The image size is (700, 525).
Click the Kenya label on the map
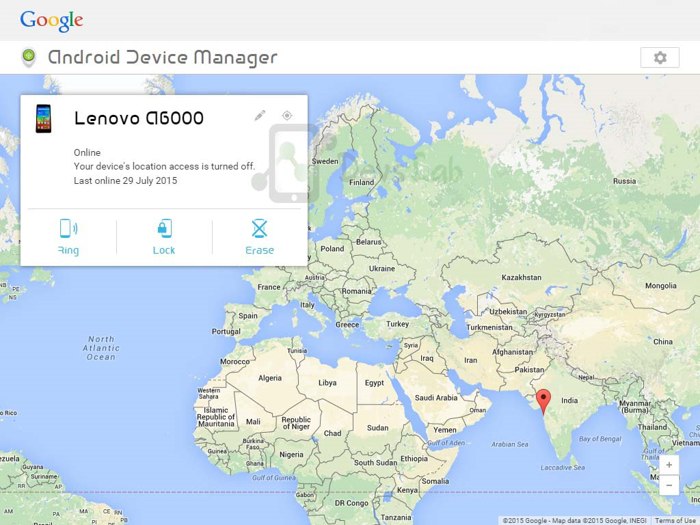[407, 490]
